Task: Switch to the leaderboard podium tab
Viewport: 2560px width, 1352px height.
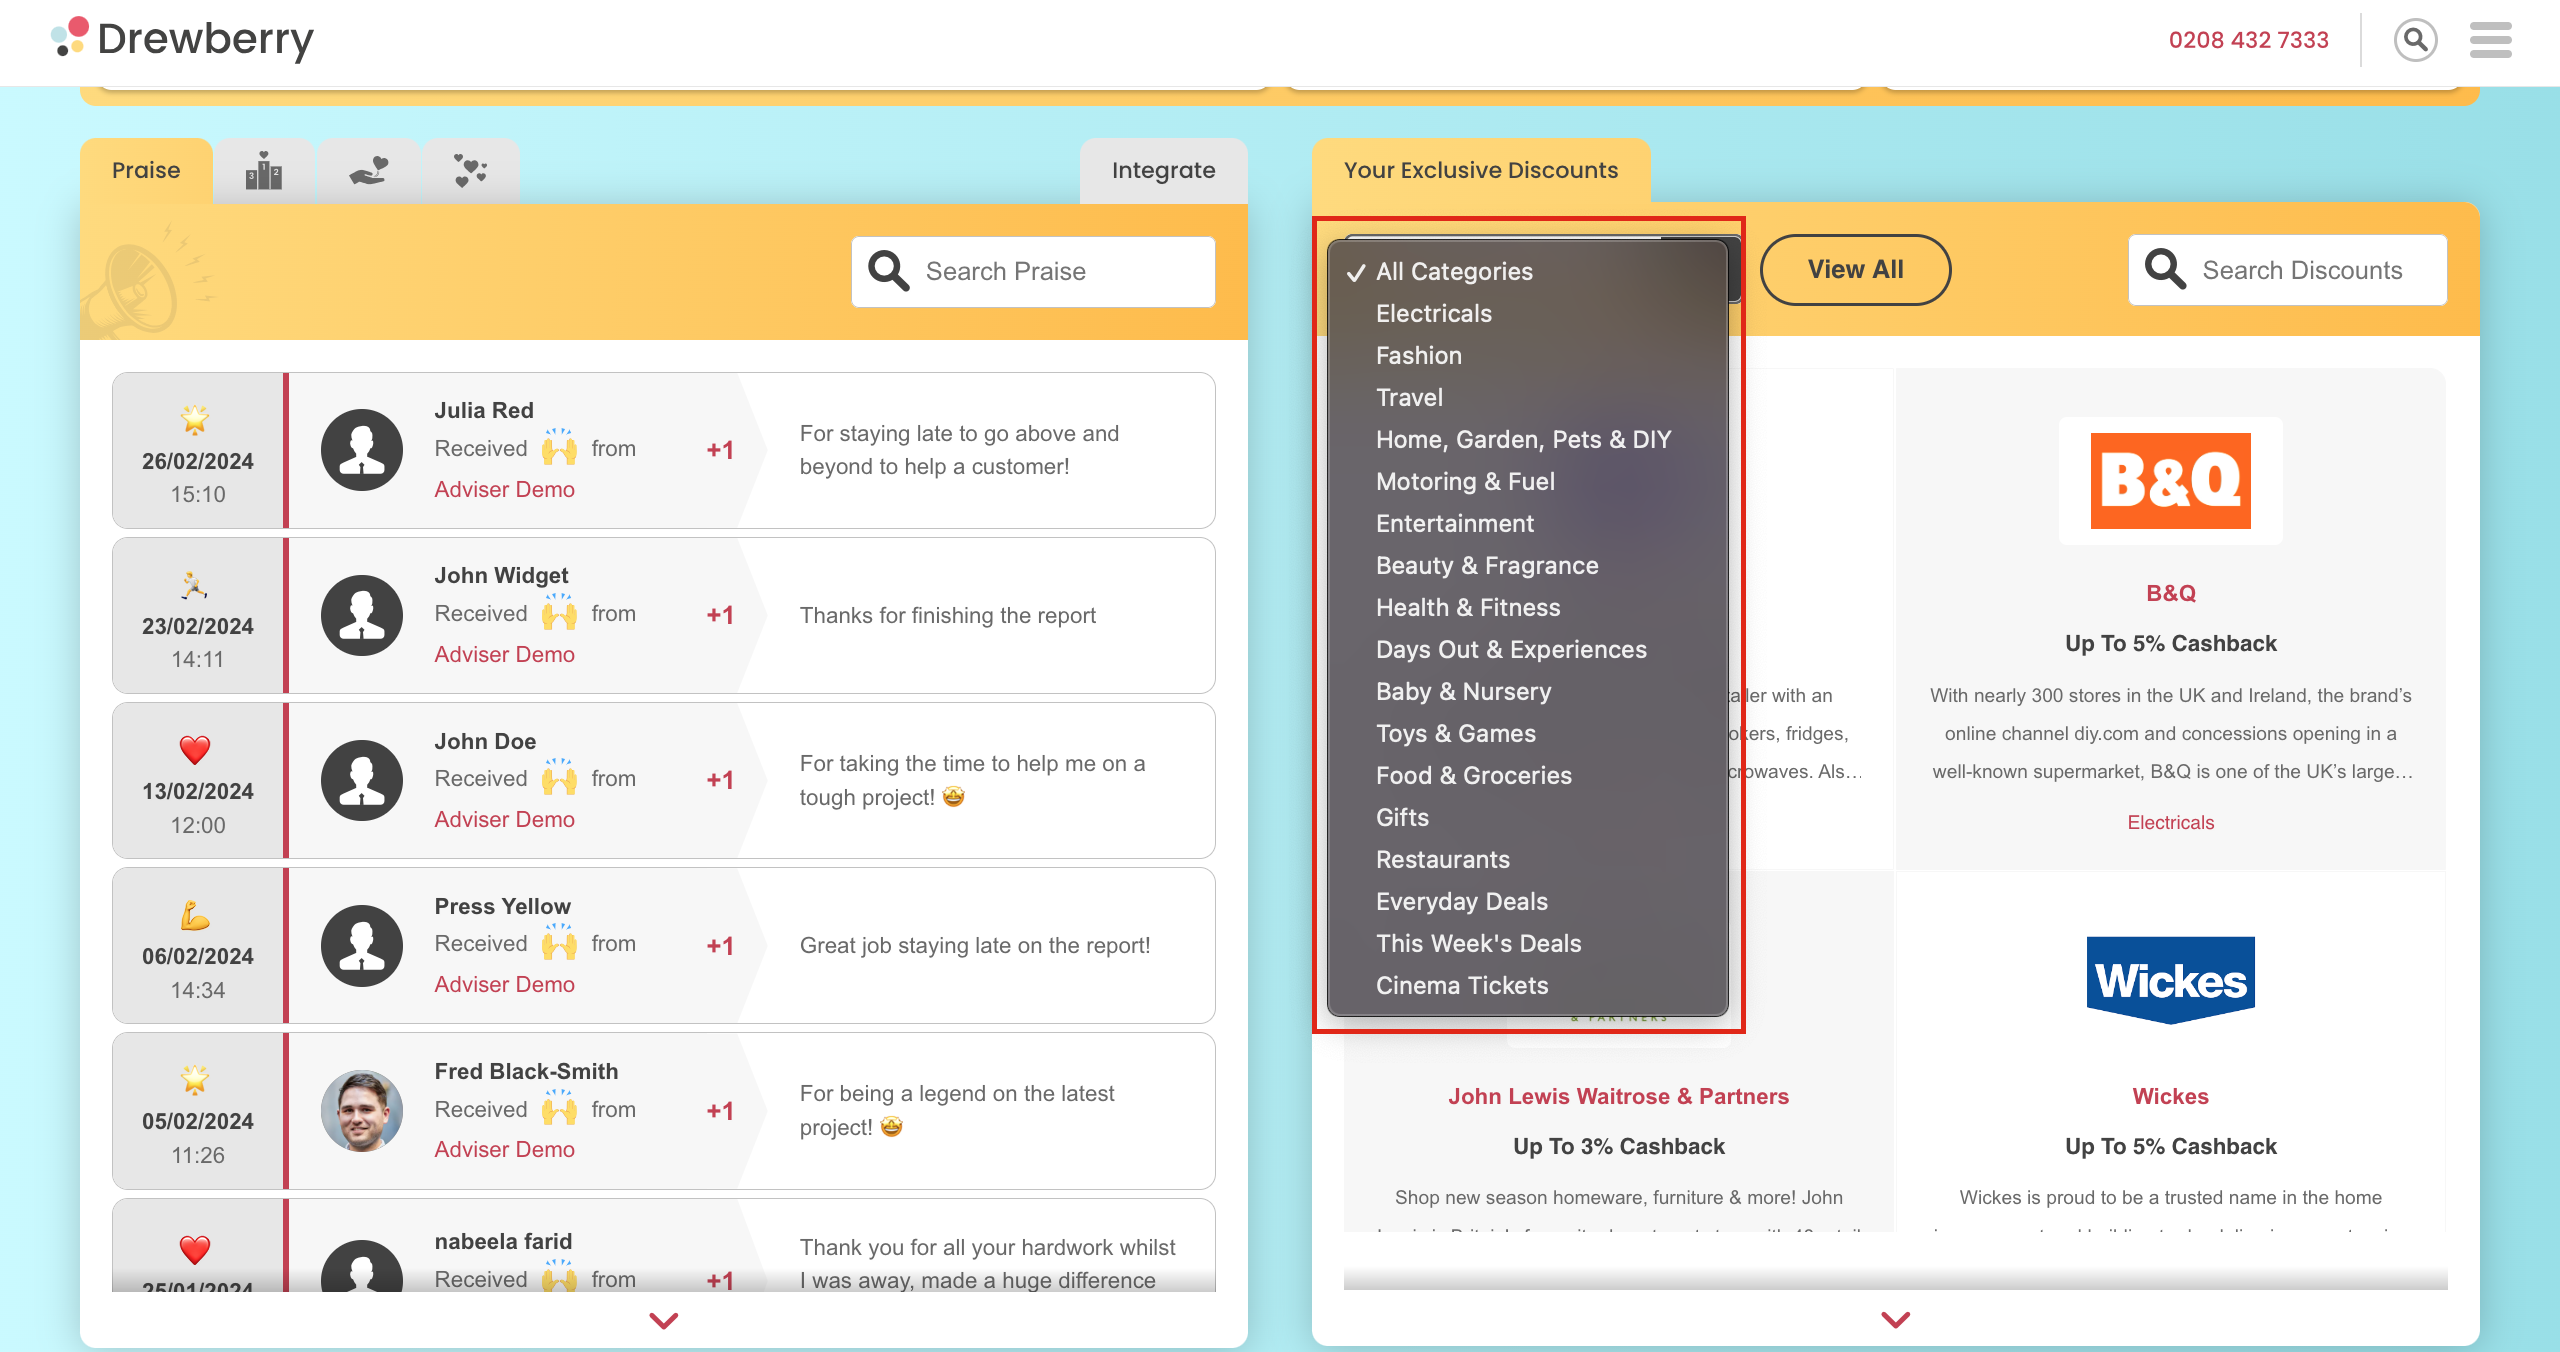Action: tap(264, 171)
